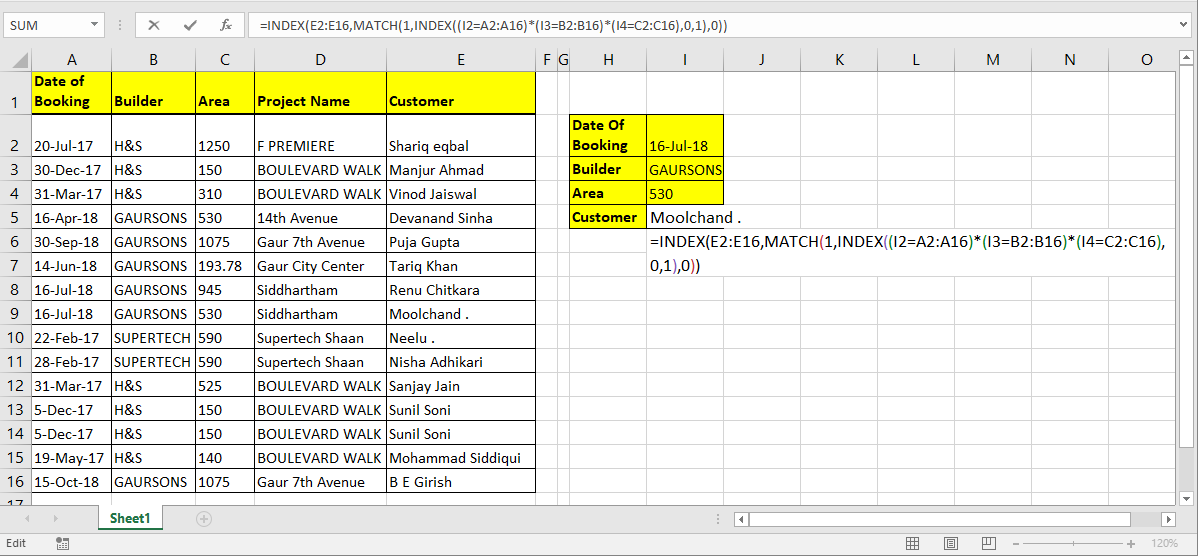Select row 1 header

click(x=15, y=93)
